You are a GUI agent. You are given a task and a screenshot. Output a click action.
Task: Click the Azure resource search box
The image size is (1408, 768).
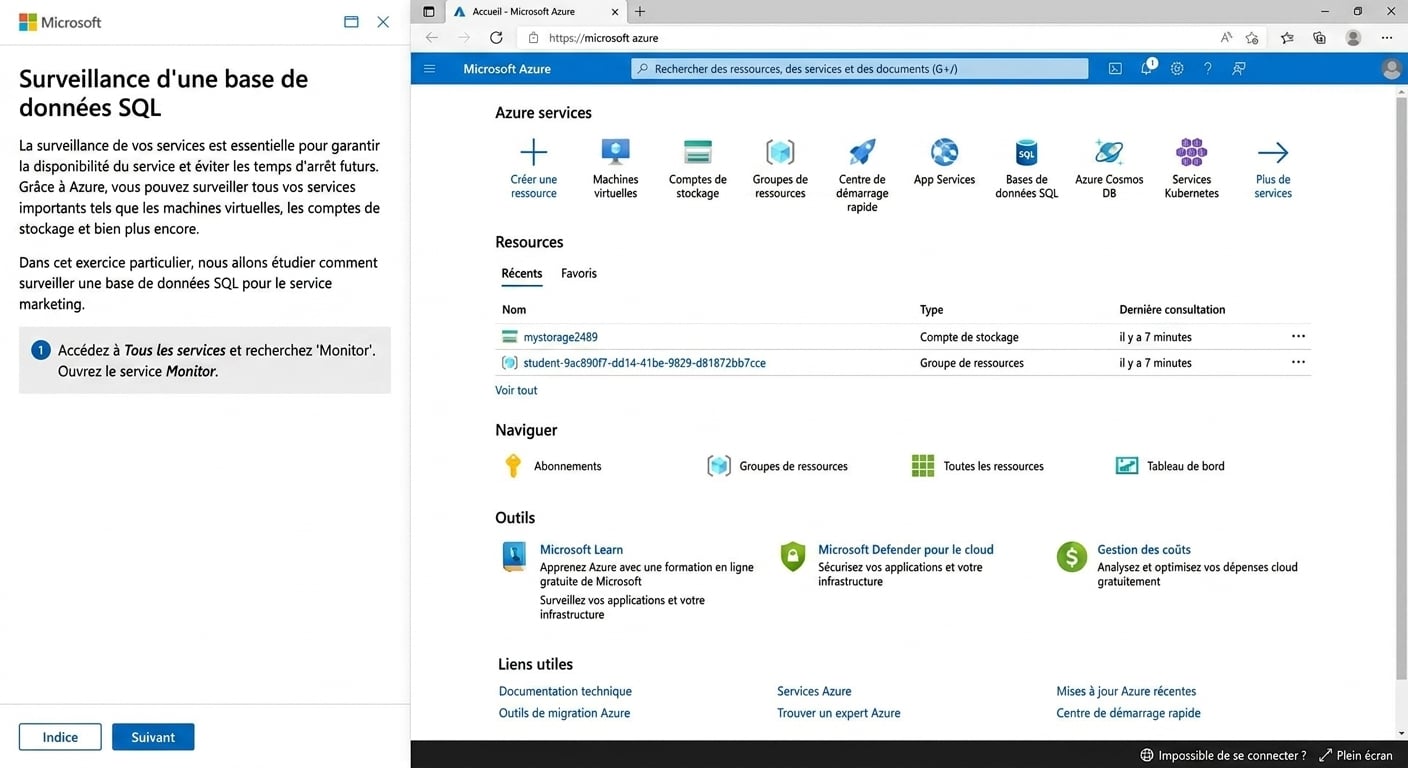(860, 69)
